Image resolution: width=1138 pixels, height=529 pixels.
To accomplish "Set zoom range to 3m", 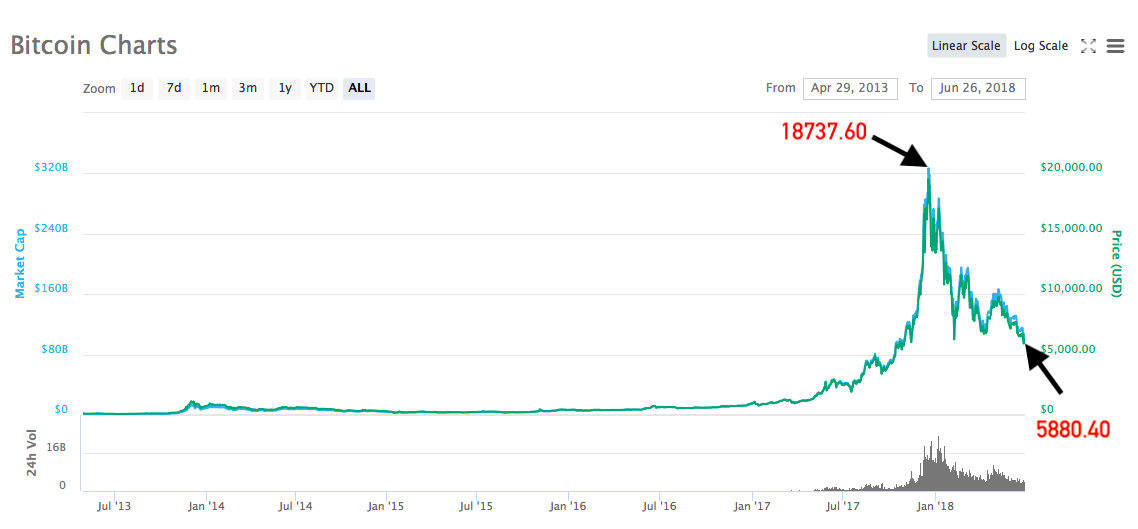I will point(247,88).
